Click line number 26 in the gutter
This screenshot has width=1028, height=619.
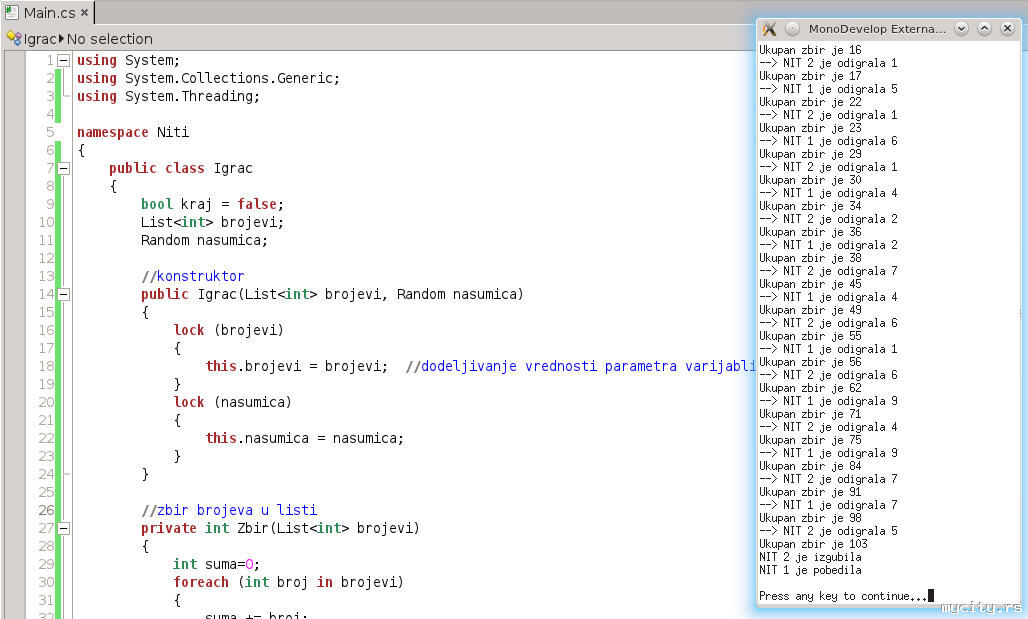click(x=46, y=510)
